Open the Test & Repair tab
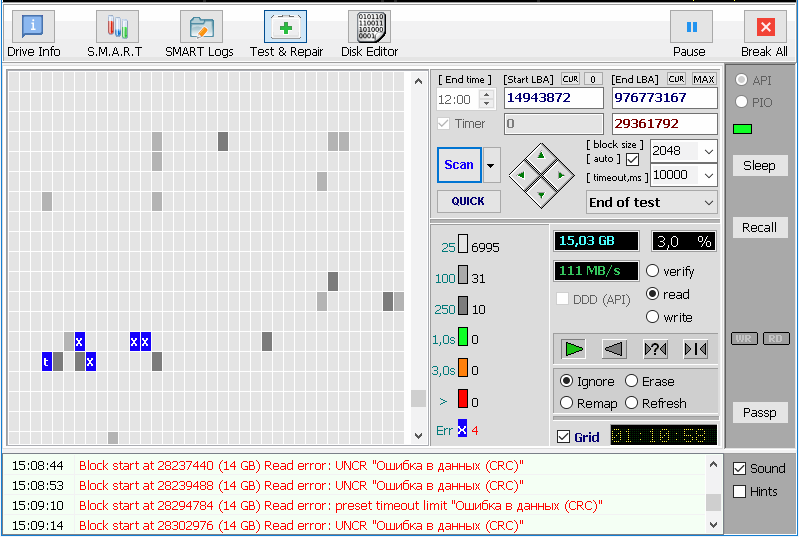 (x=286, y=35)
